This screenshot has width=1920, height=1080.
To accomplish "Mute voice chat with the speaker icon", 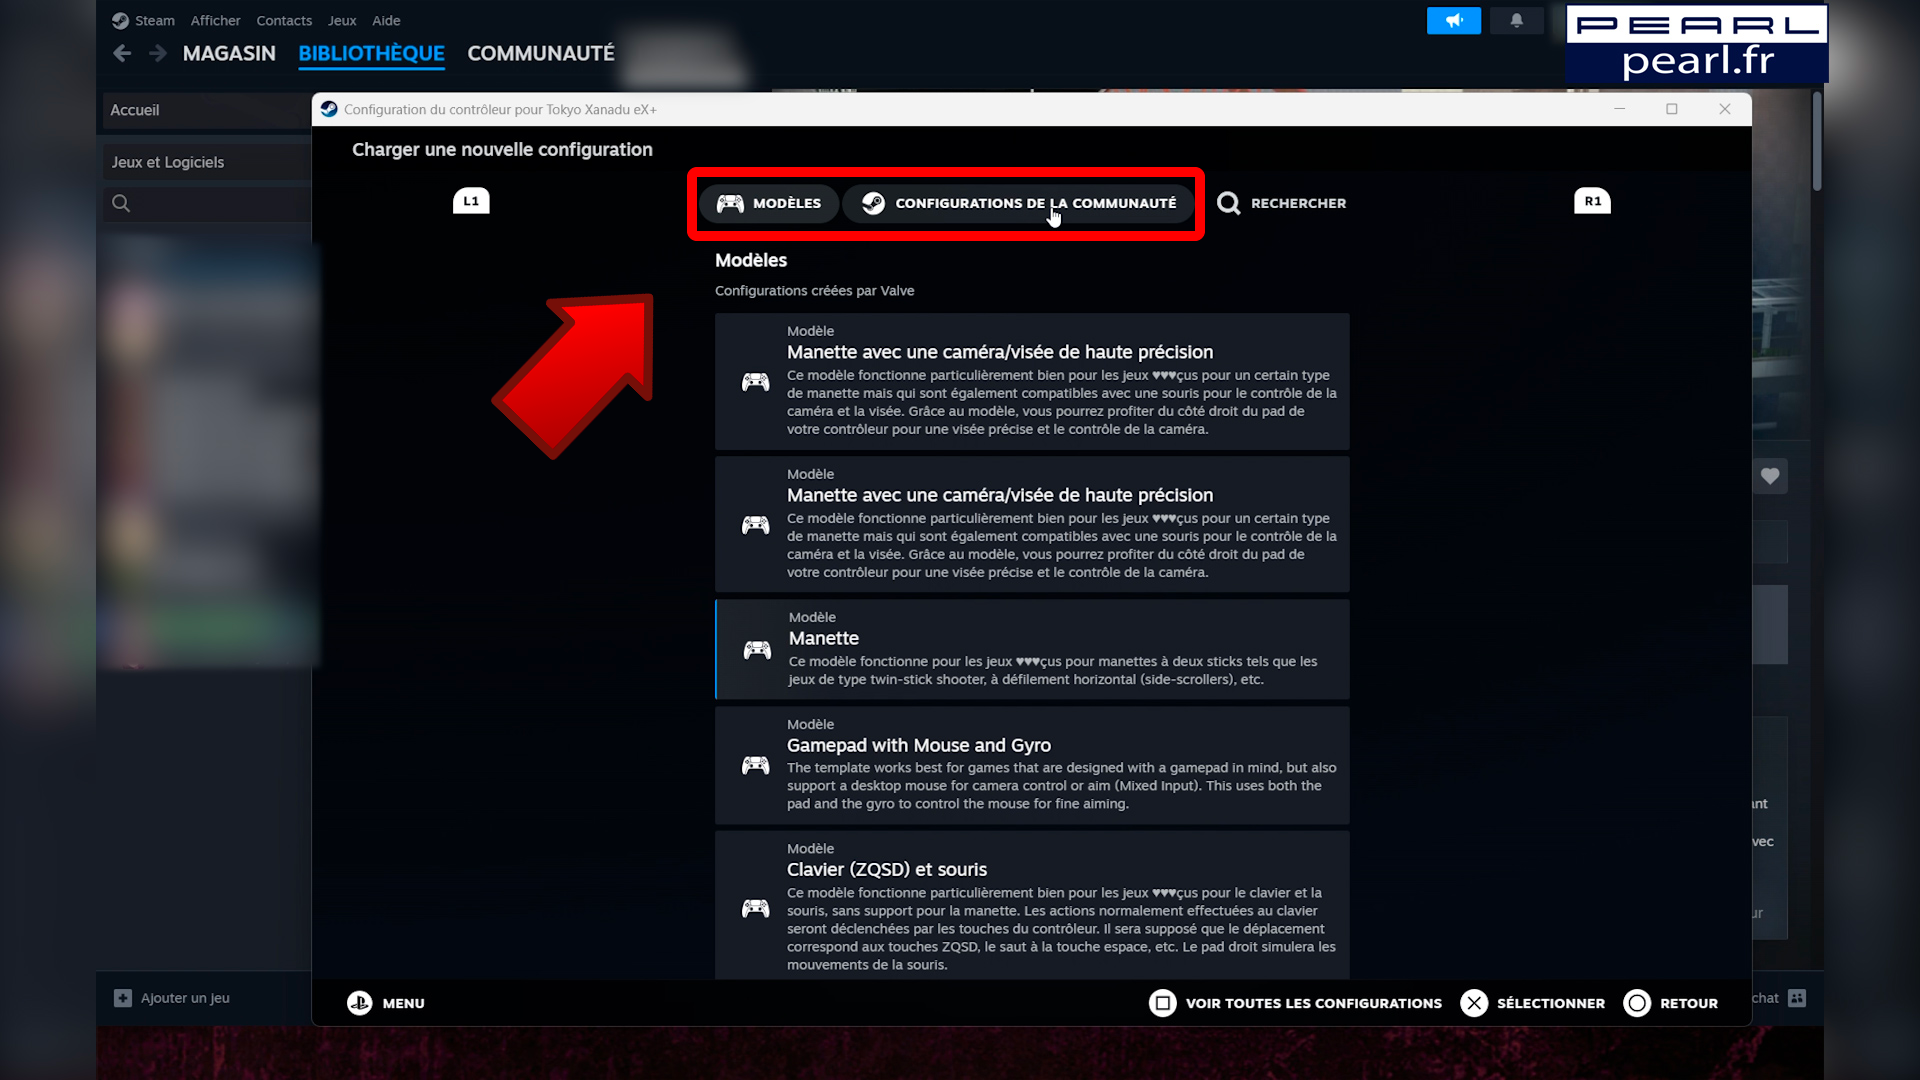I will click(x=1454, y=20).
